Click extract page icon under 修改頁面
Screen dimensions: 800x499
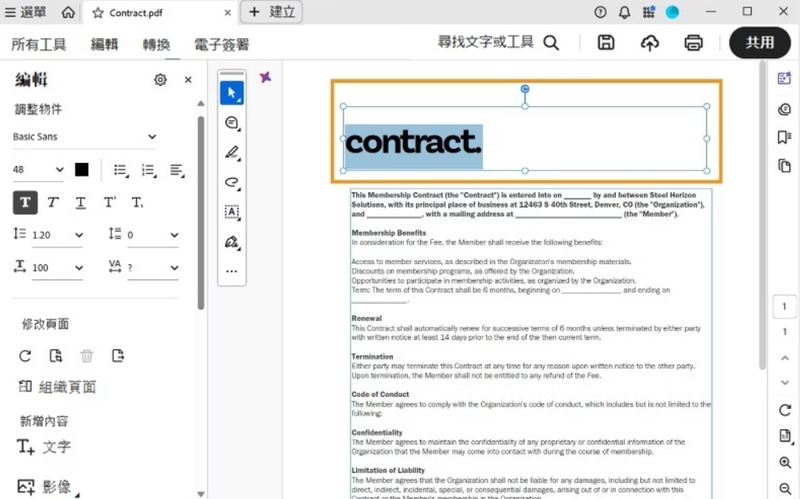point(56,356)
